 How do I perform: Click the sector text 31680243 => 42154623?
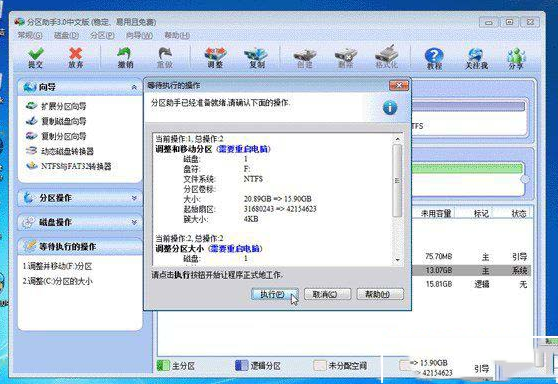(x=280, y=209)
